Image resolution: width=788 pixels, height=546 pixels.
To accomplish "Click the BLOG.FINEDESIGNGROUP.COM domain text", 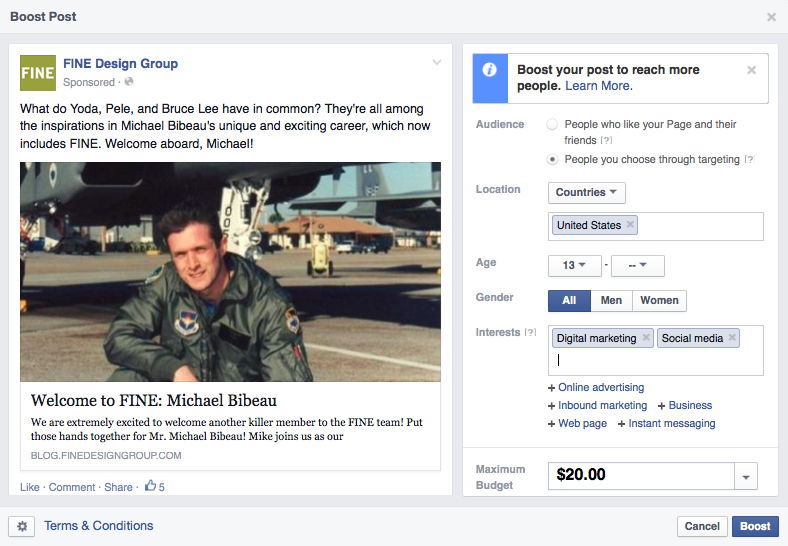I will click(x=106, y=456).
